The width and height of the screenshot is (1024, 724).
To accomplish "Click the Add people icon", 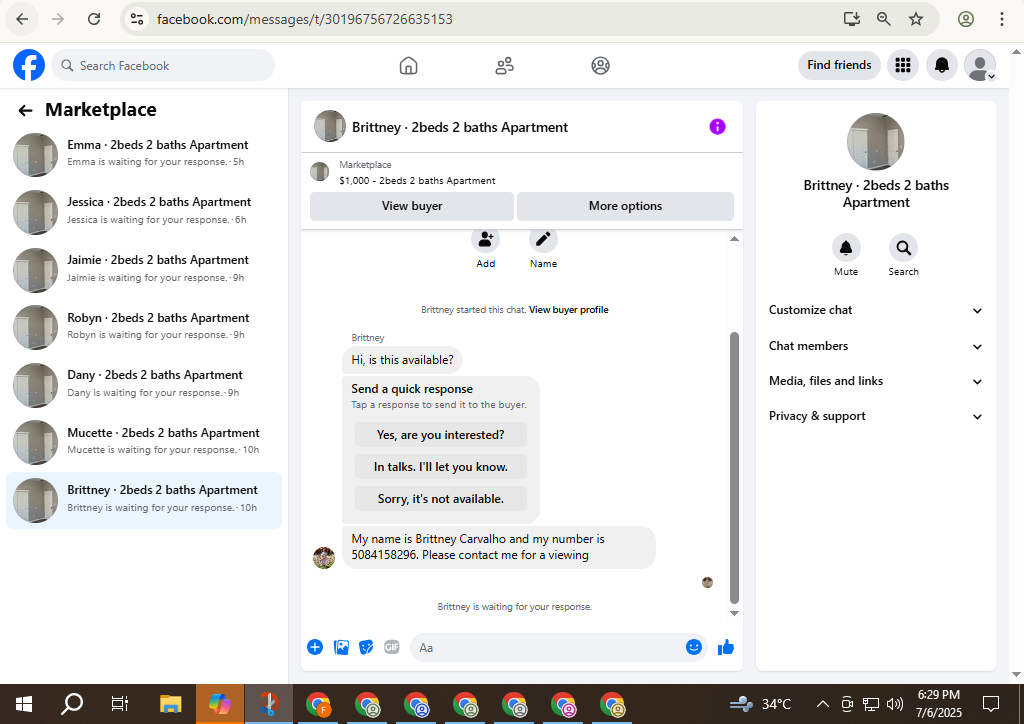I will click(x=485, y=240).
